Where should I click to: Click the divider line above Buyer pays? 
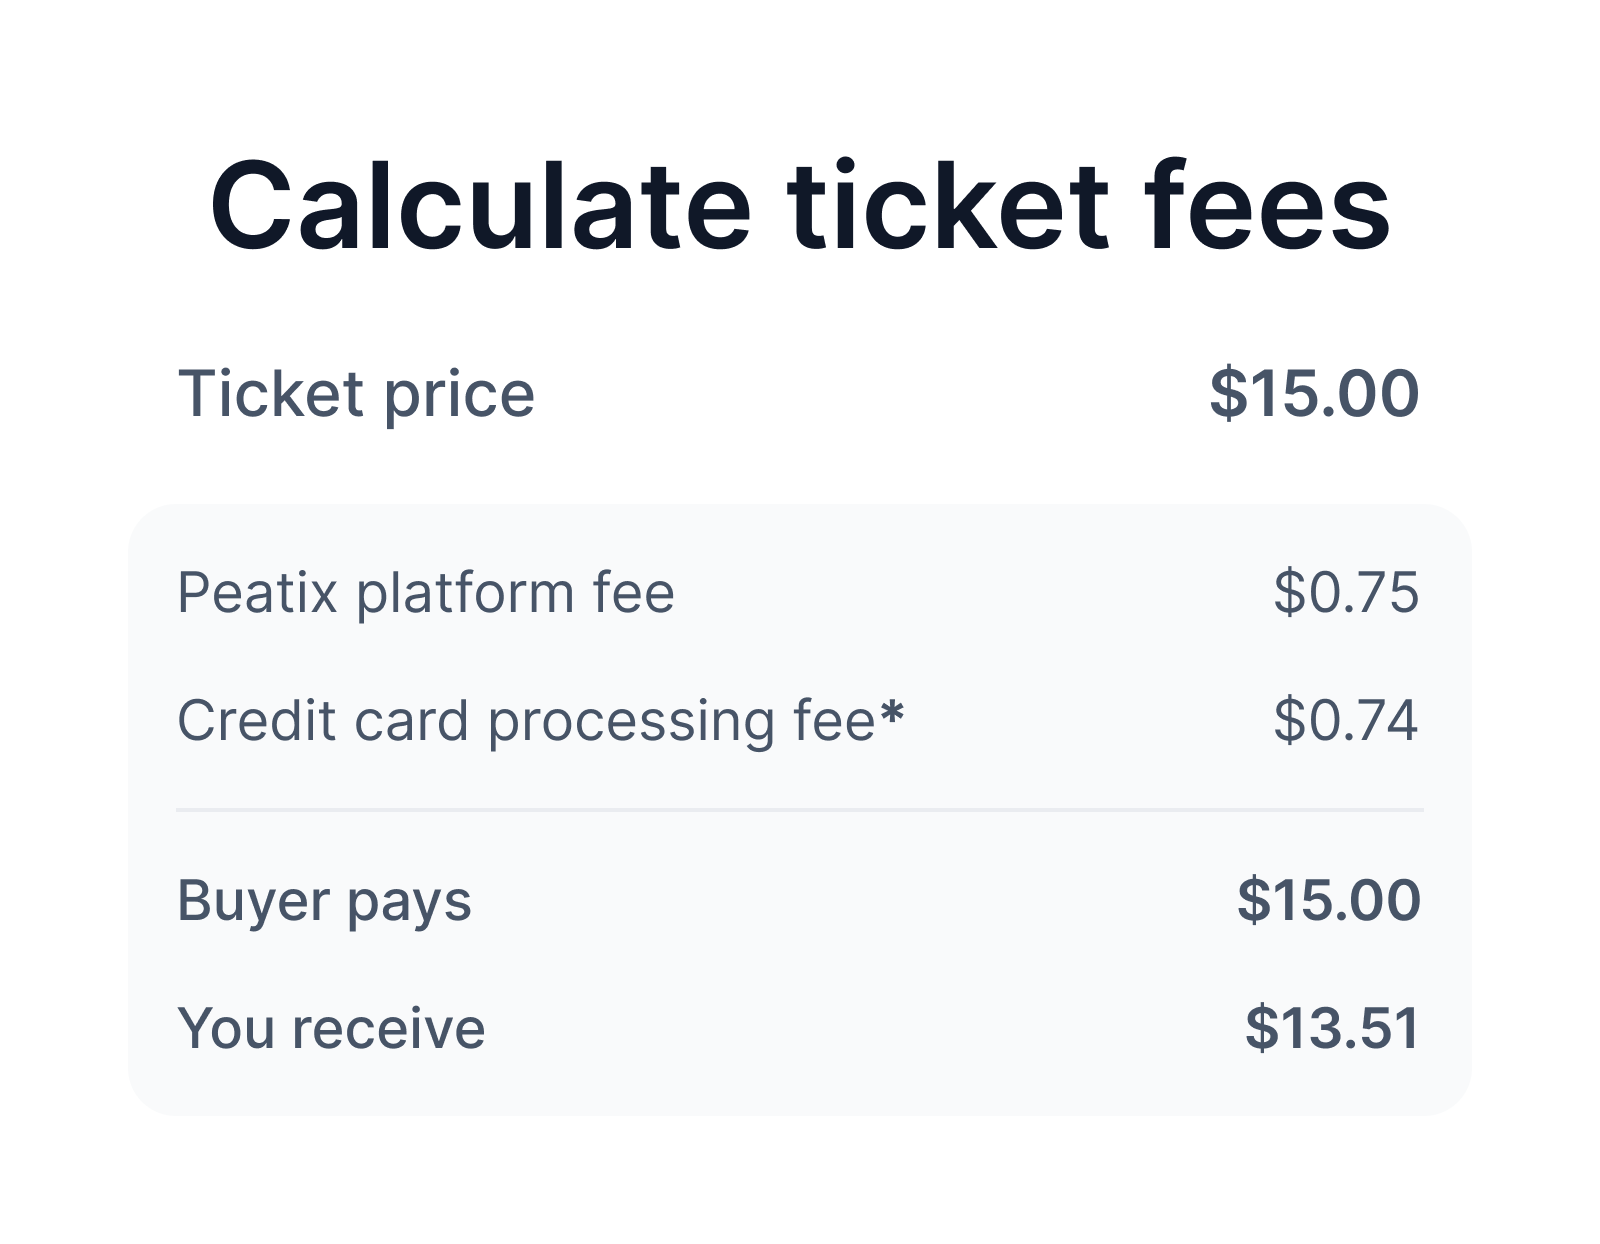800,810
